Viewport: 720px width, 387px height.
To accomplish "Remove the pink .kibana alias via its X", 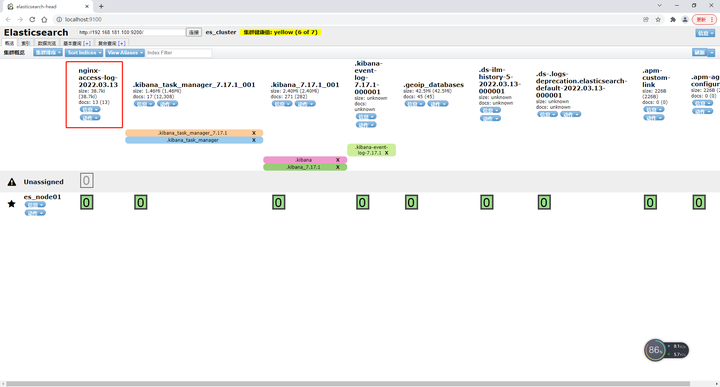I will [338, 160].
